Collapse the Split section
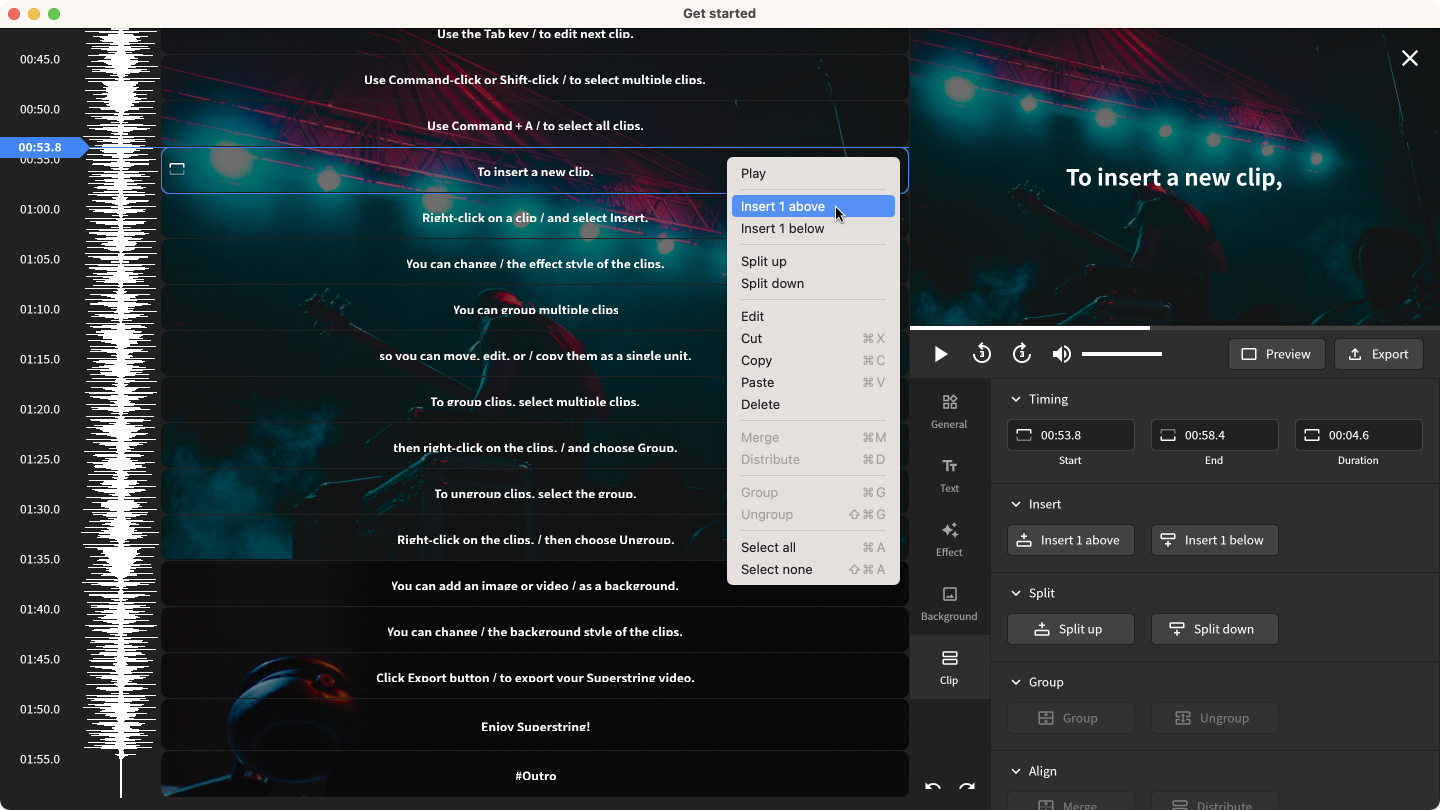Screen dimensions: 1440x810 1017,593
